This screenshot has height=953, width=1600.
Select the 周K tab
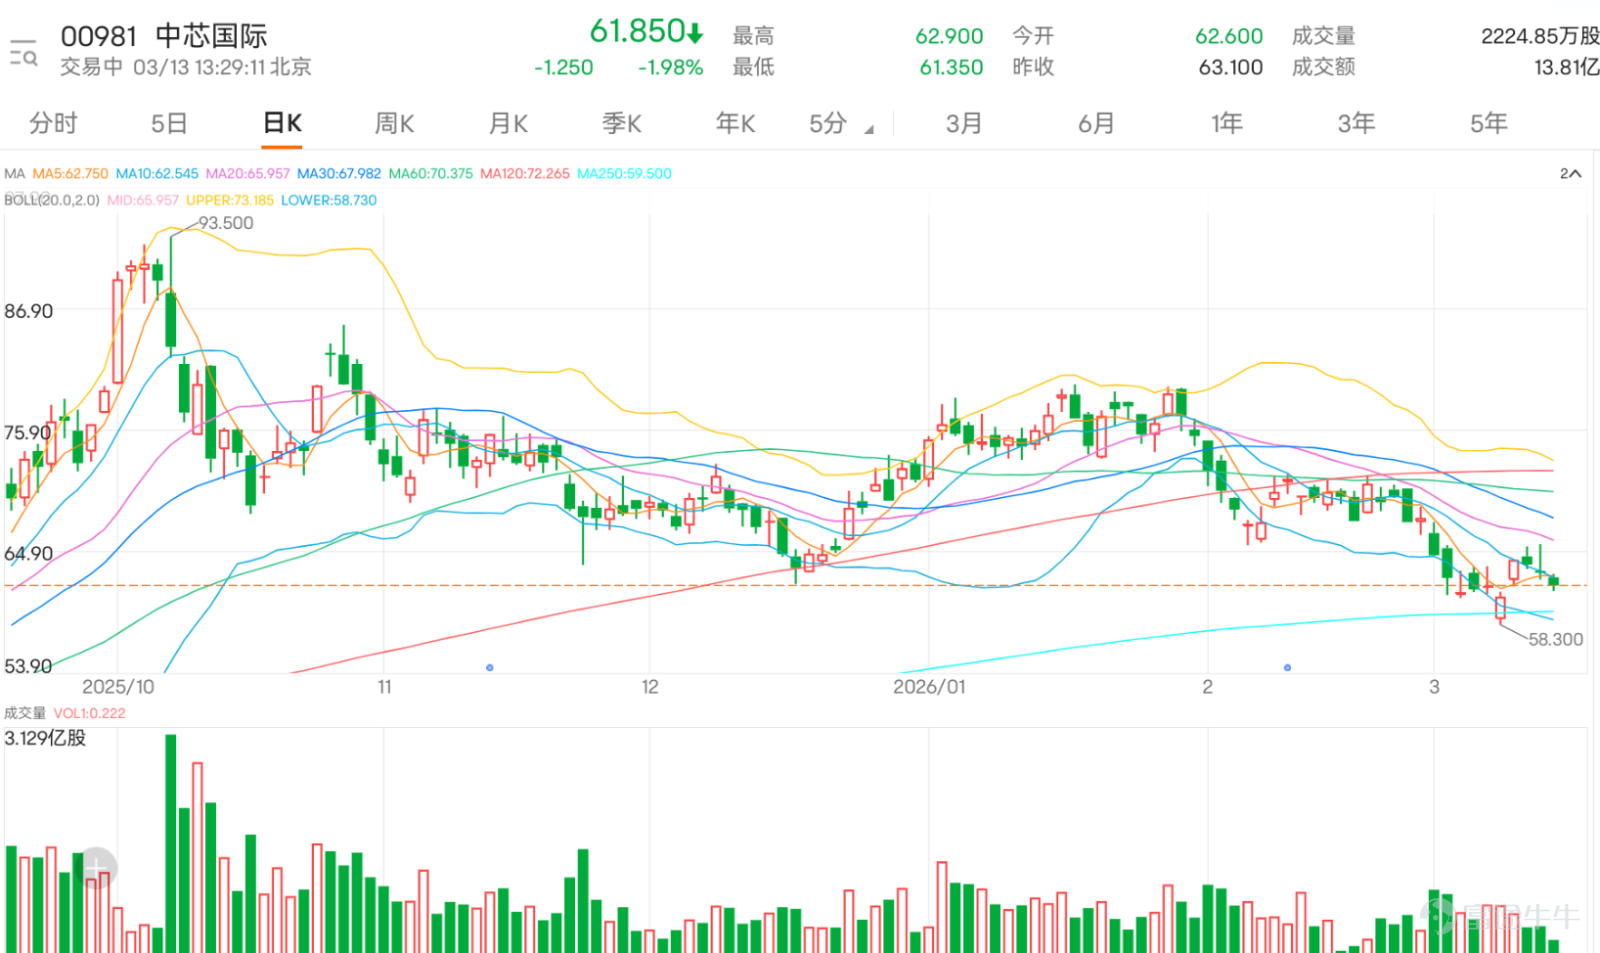click(x=394, y=123)
